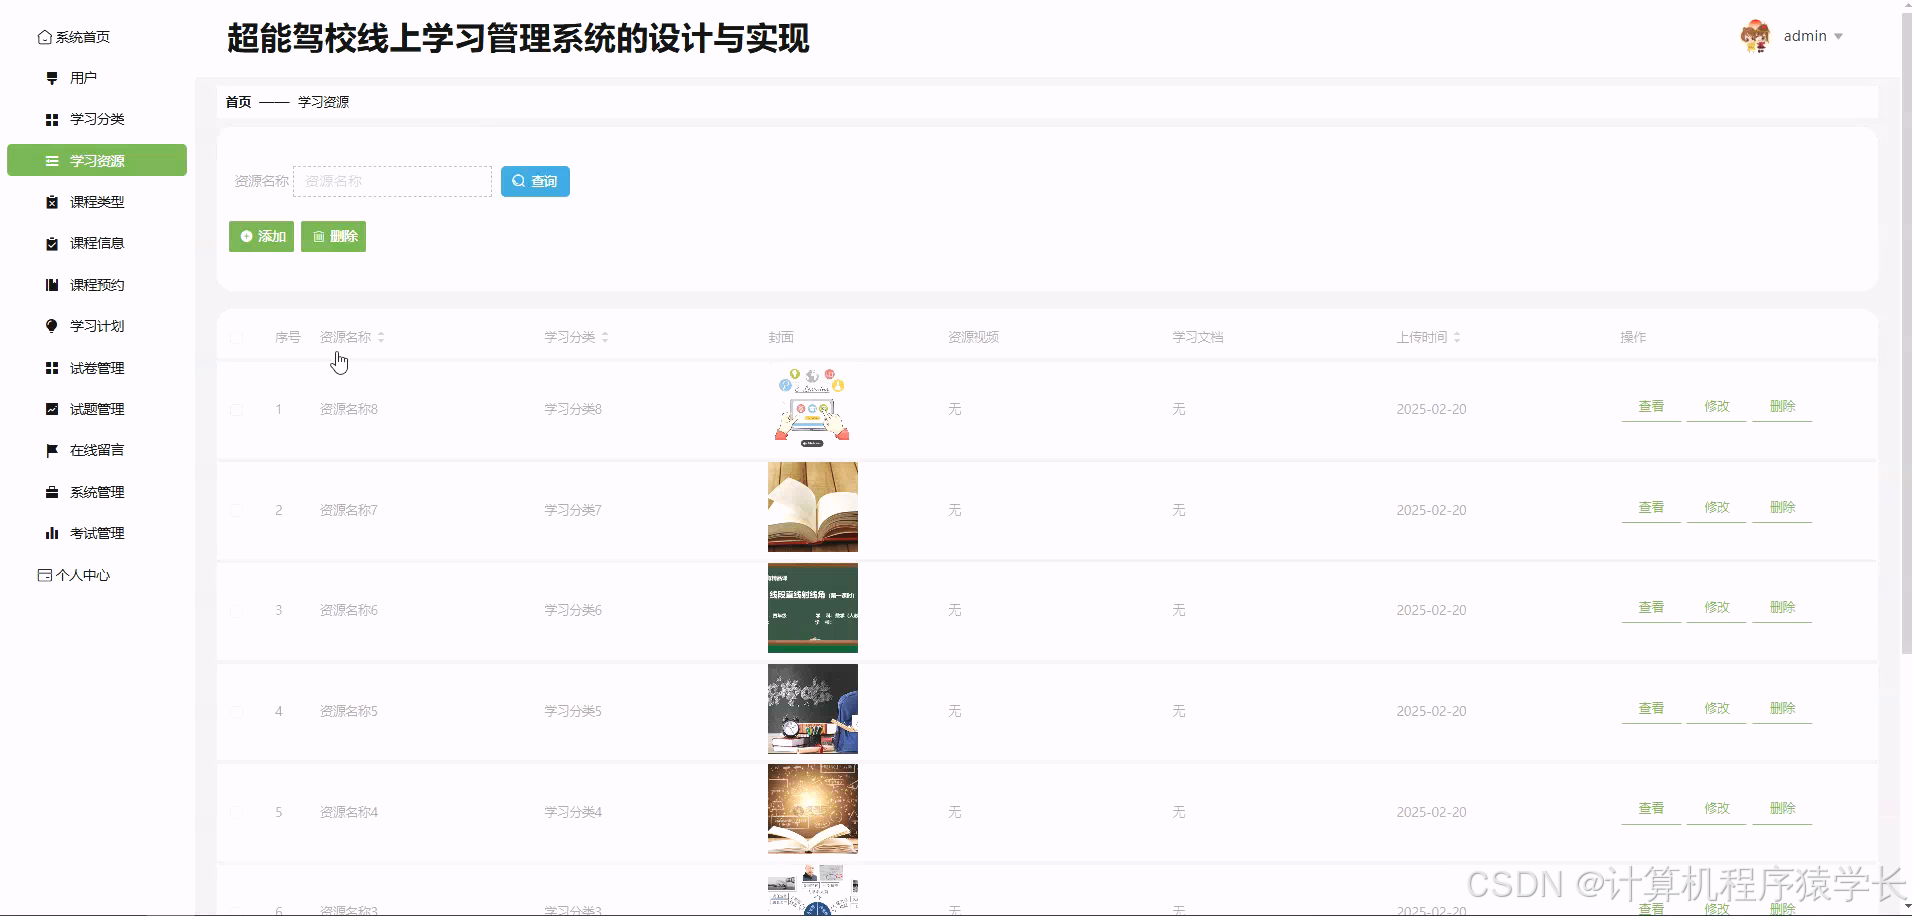Open the 考试管理 menu item
Viewport: 1912px width, 916px height.
click(97, 533)
